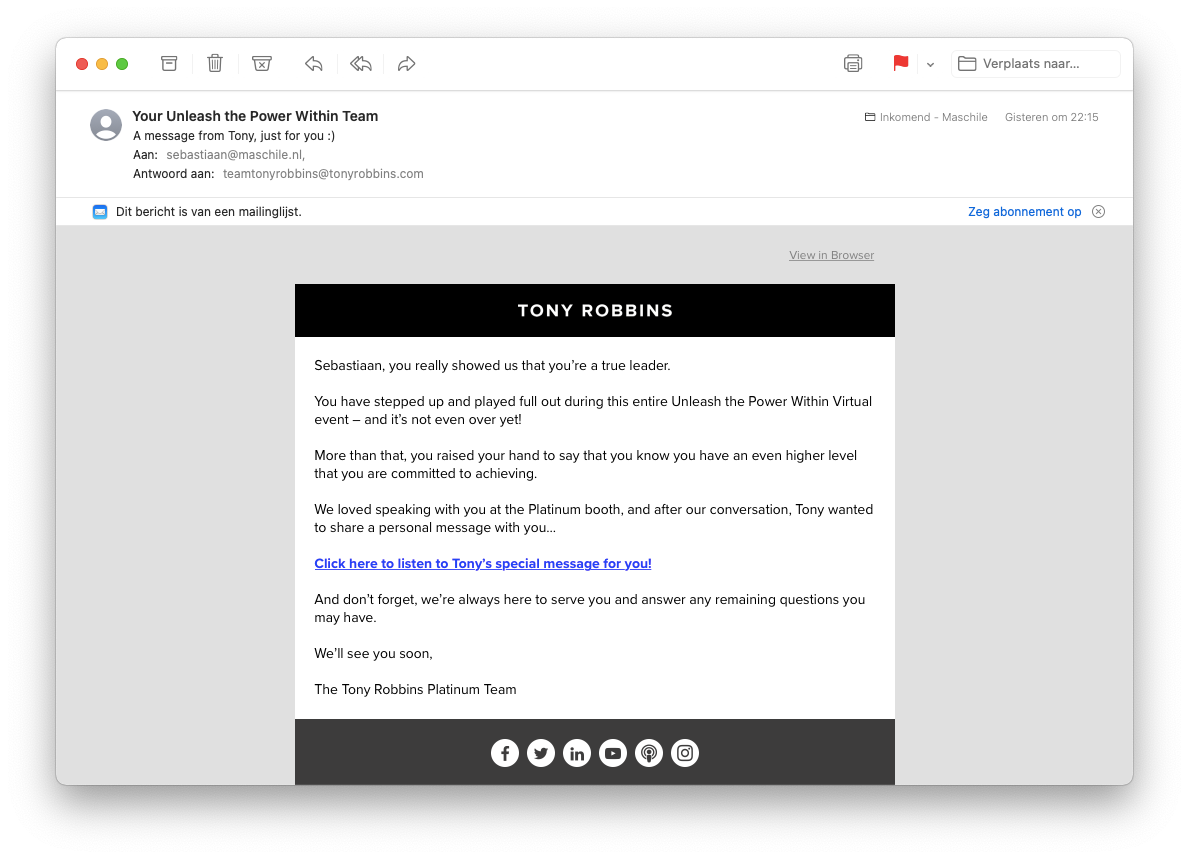Screen dimensions: 1189x859
Task: Open the LinkedIn social icon
Action: (x=577, y=753)
